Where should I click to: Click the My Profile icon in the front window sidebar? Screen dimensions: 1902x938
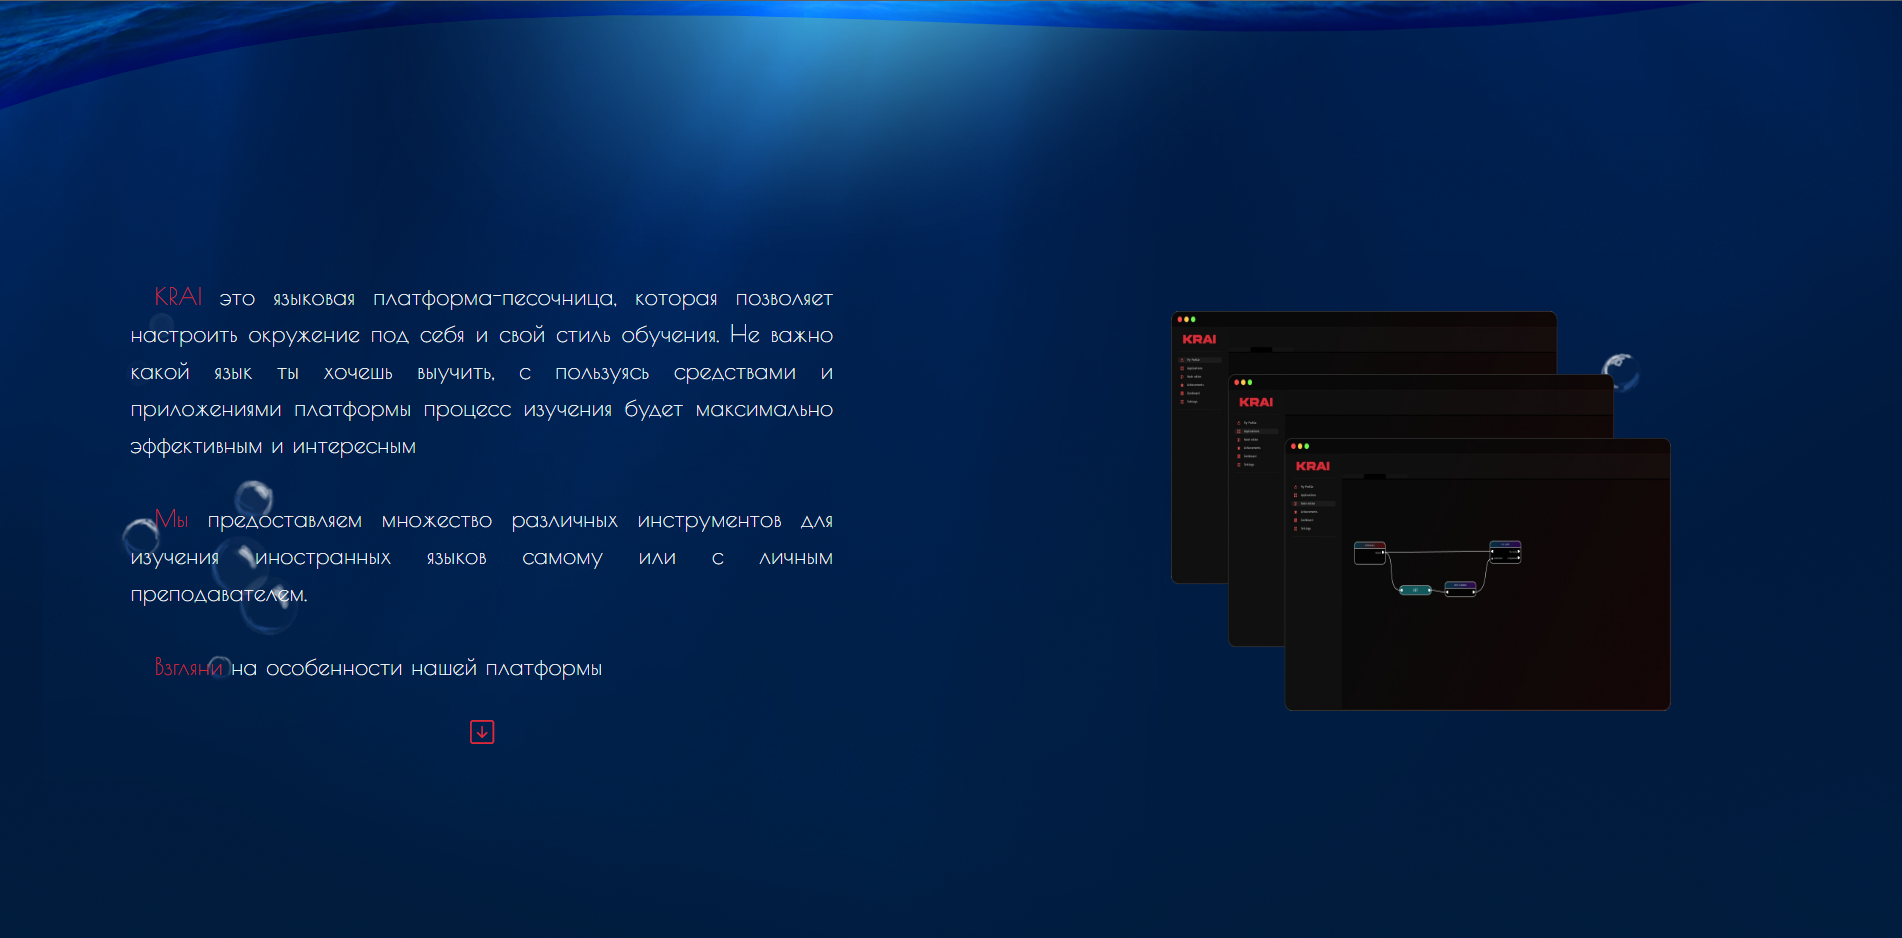point(1296,487)
